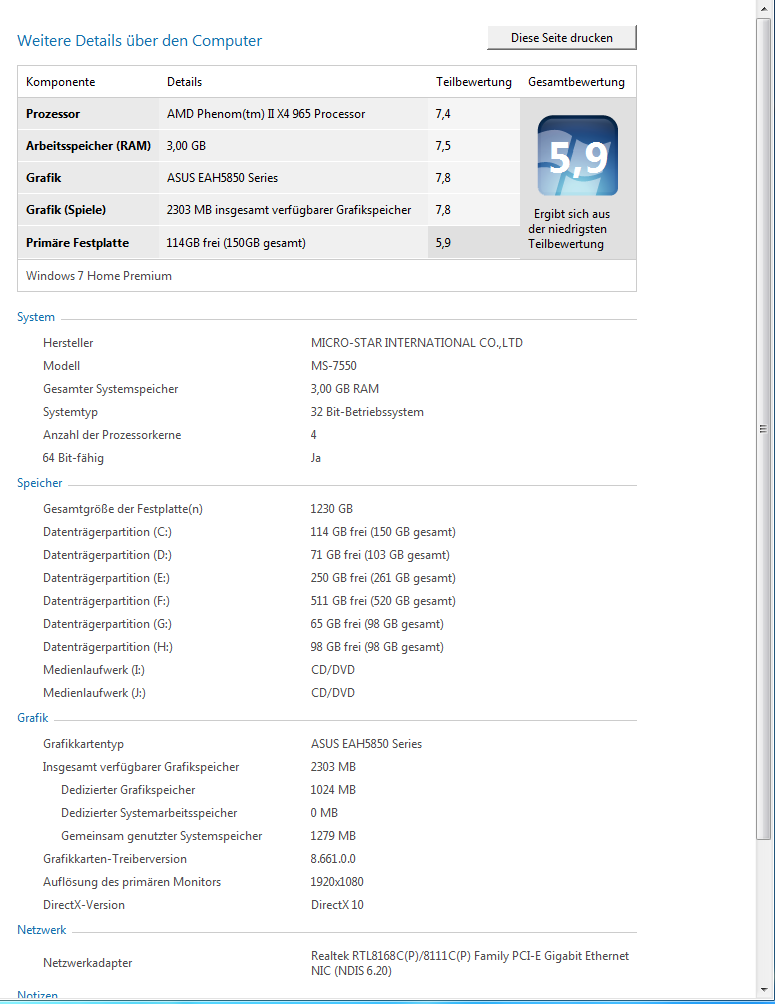Click the 5,9 Windows Experience Index badge

(578, 156)
